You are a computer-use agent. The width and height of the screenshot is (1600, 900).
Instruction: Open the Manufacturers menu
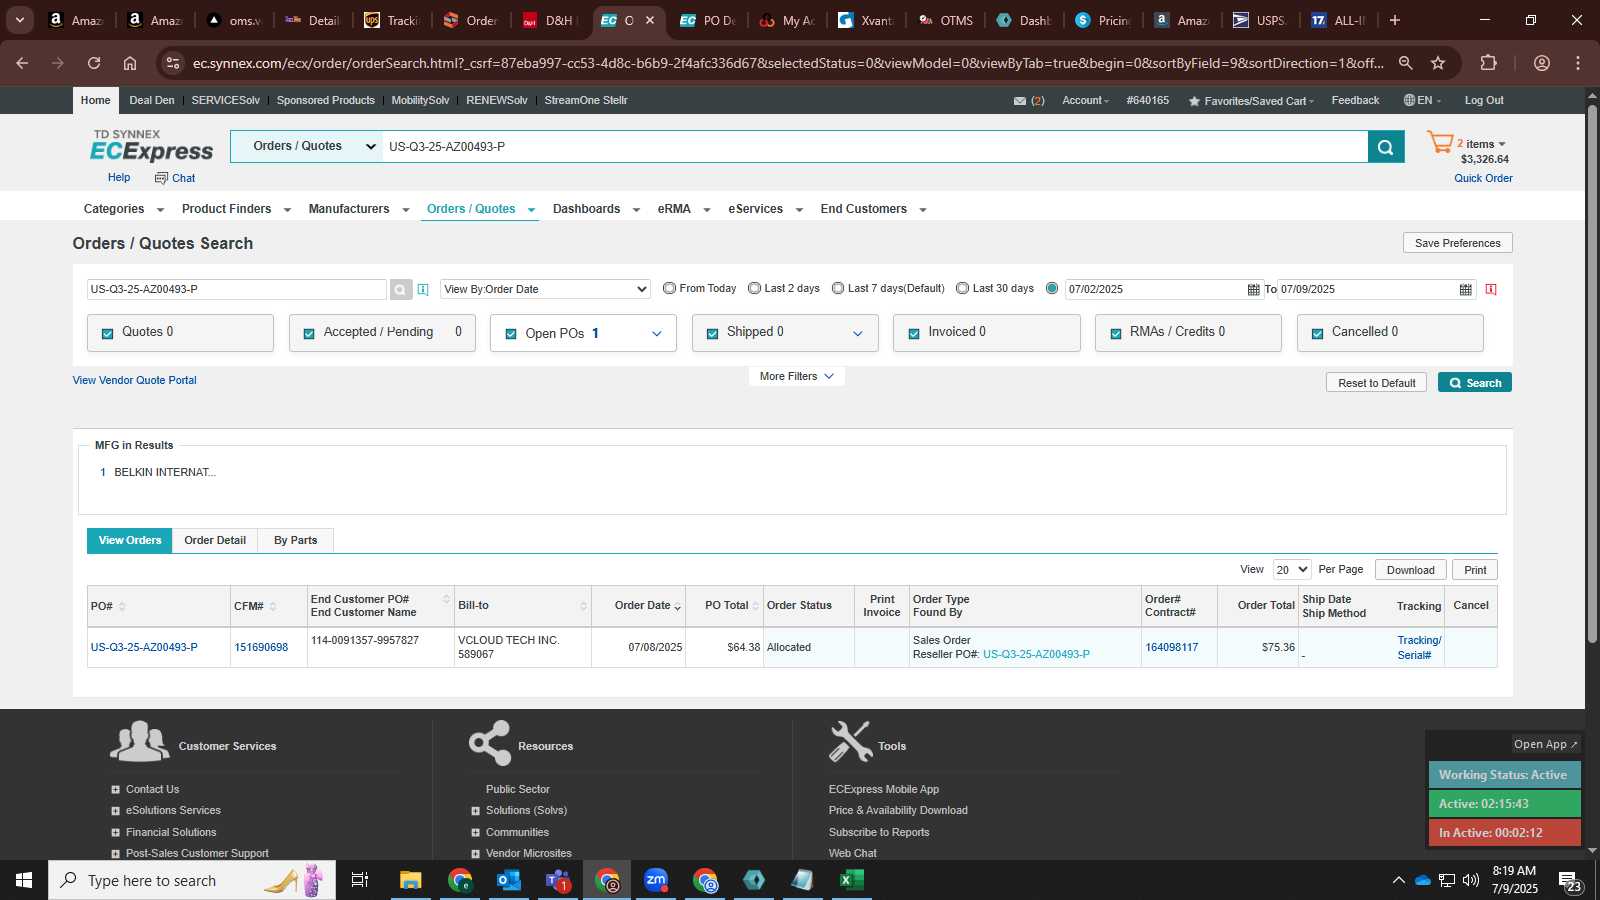[359, 209]
